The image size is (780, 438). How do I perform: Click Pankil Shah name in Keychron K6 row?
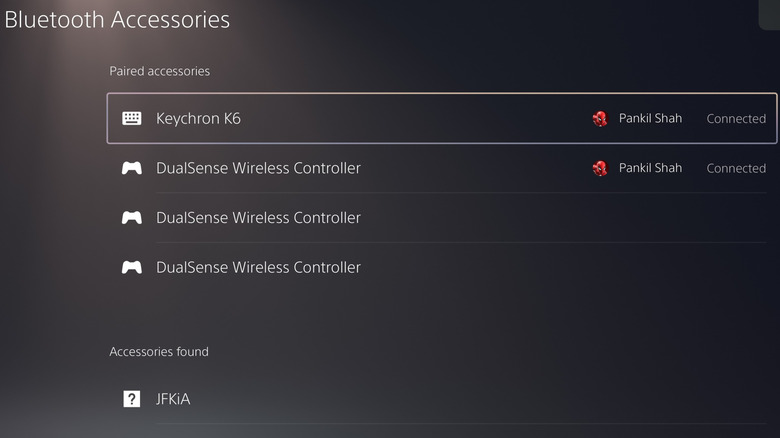tap(650, 118)
